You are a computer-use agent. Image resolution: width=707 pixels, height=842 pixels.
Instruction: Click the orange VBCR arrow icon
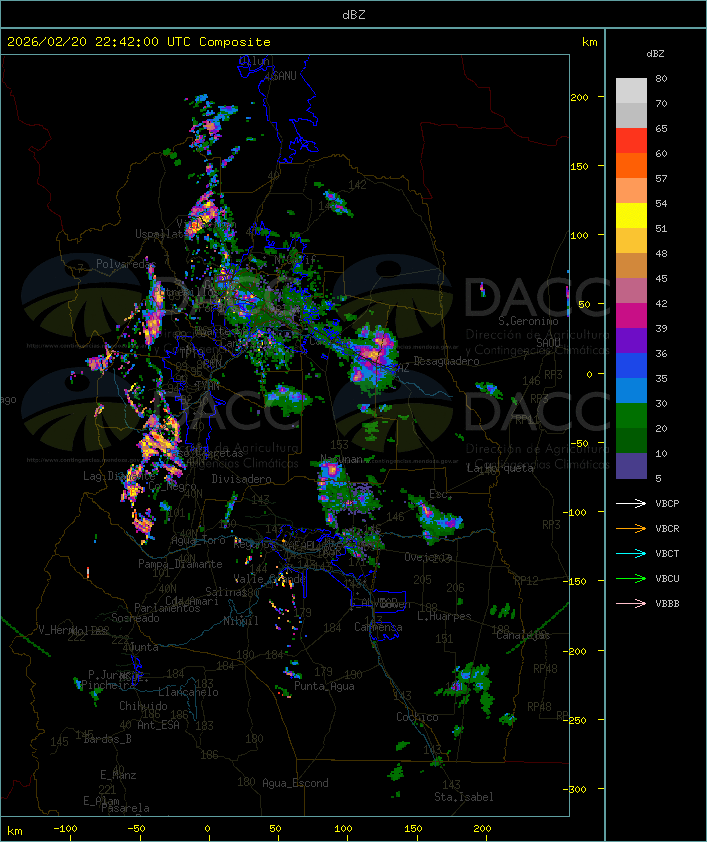(x=631, y=528)
